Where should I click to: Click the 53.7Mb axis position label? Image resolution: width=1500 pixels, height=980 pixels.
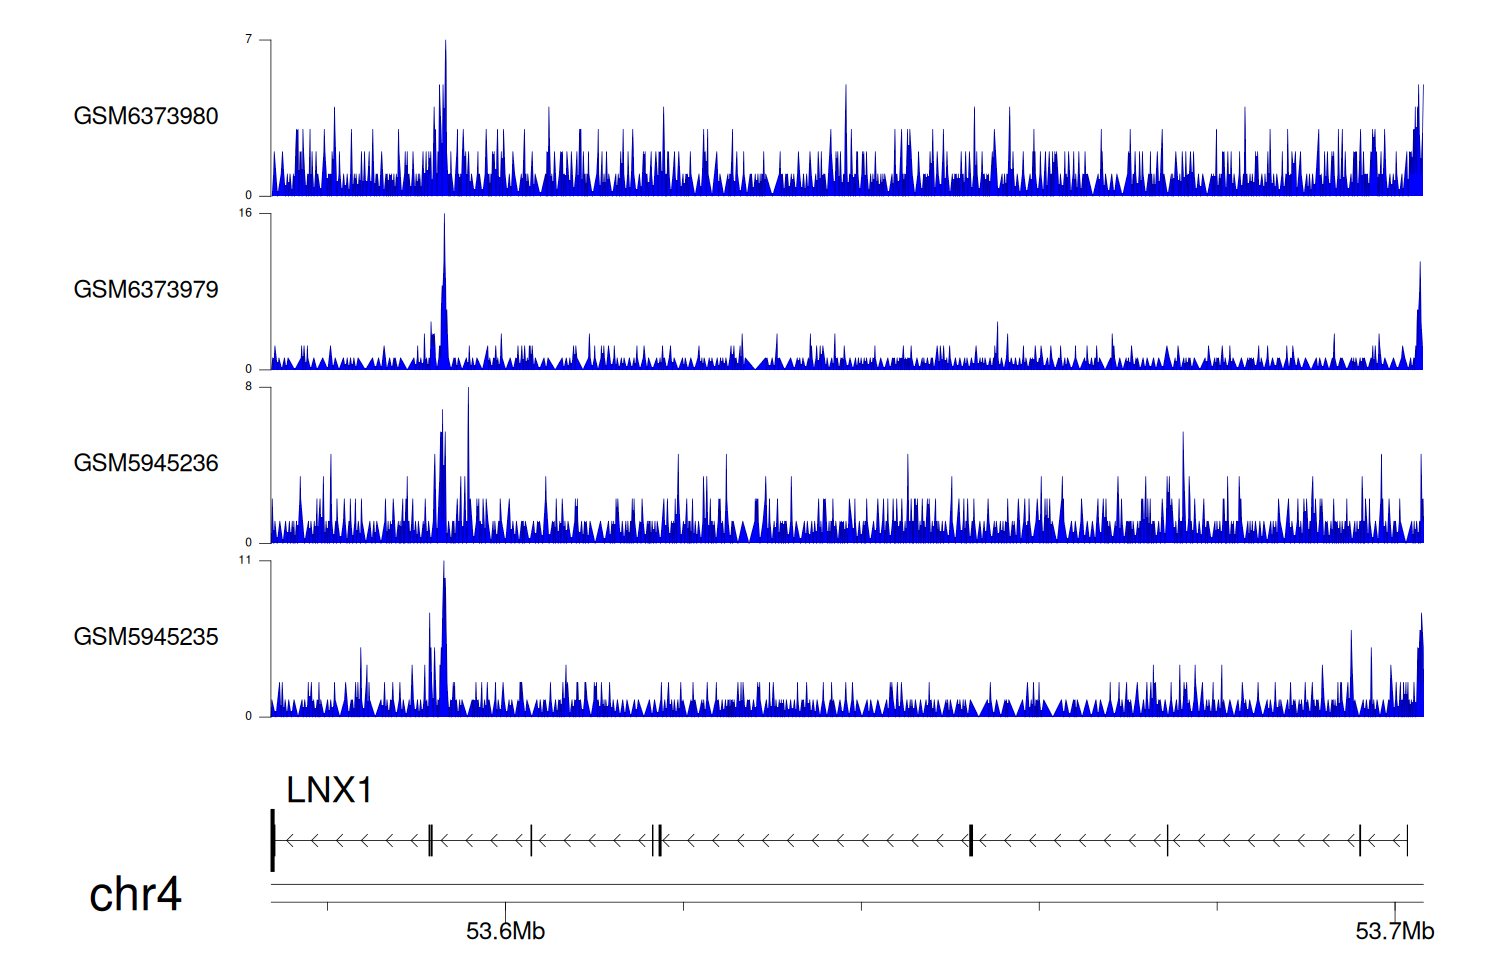(x=1394, y=931)
